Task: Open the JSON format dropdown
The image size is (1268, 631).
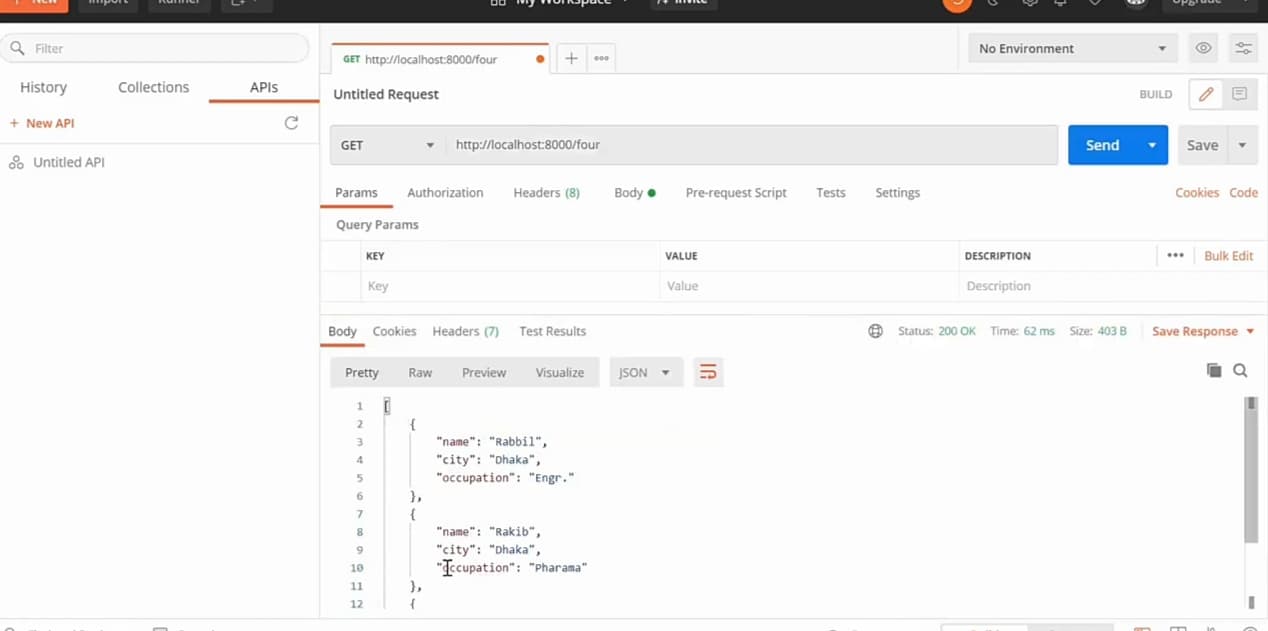Action: (645, 372)
